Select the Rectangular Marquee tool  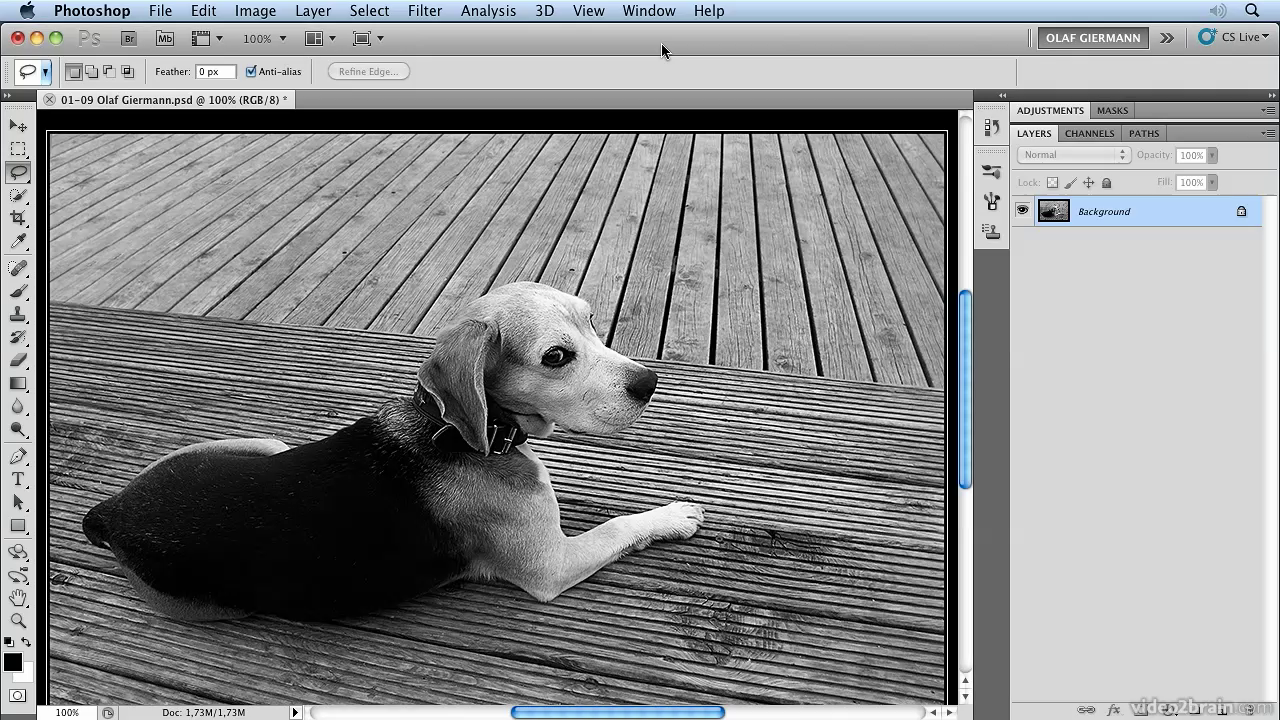pyautogui.click(x=18, y=149)
